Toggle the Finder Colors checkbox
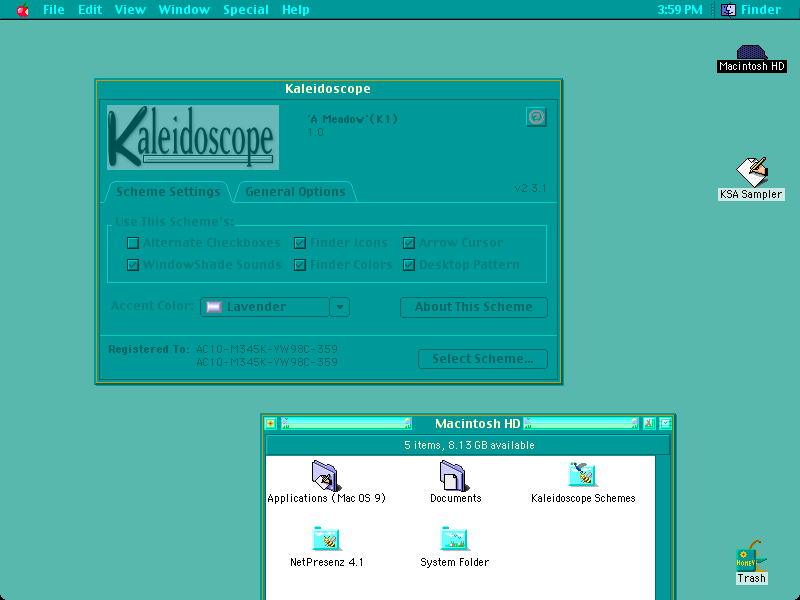Screen dimensions: 800x600 [300, 265]
